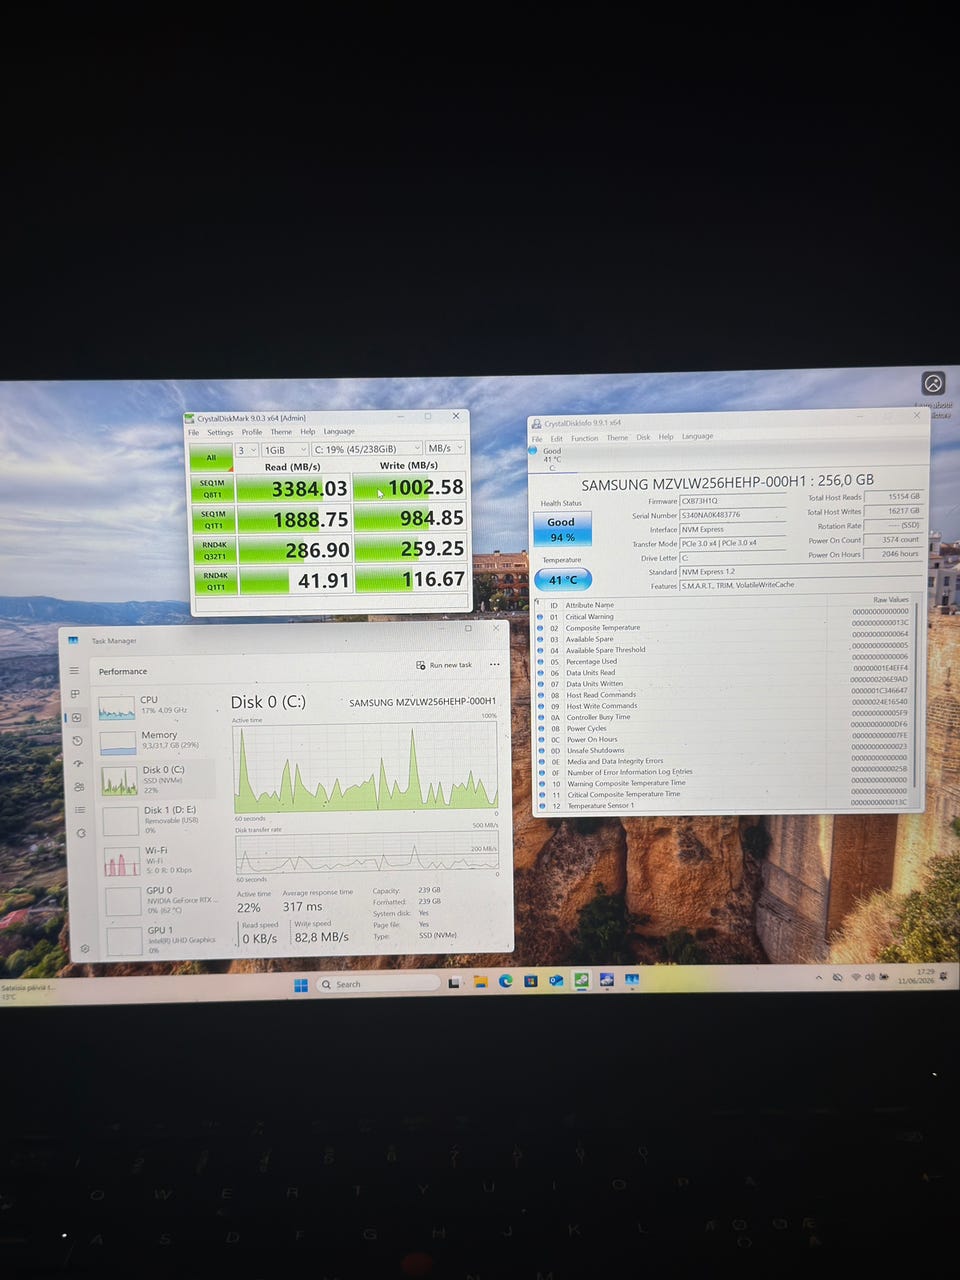Click the Good 94 % health status button
This screenshot has width=960, height=1280.
(x=561, y=529)
